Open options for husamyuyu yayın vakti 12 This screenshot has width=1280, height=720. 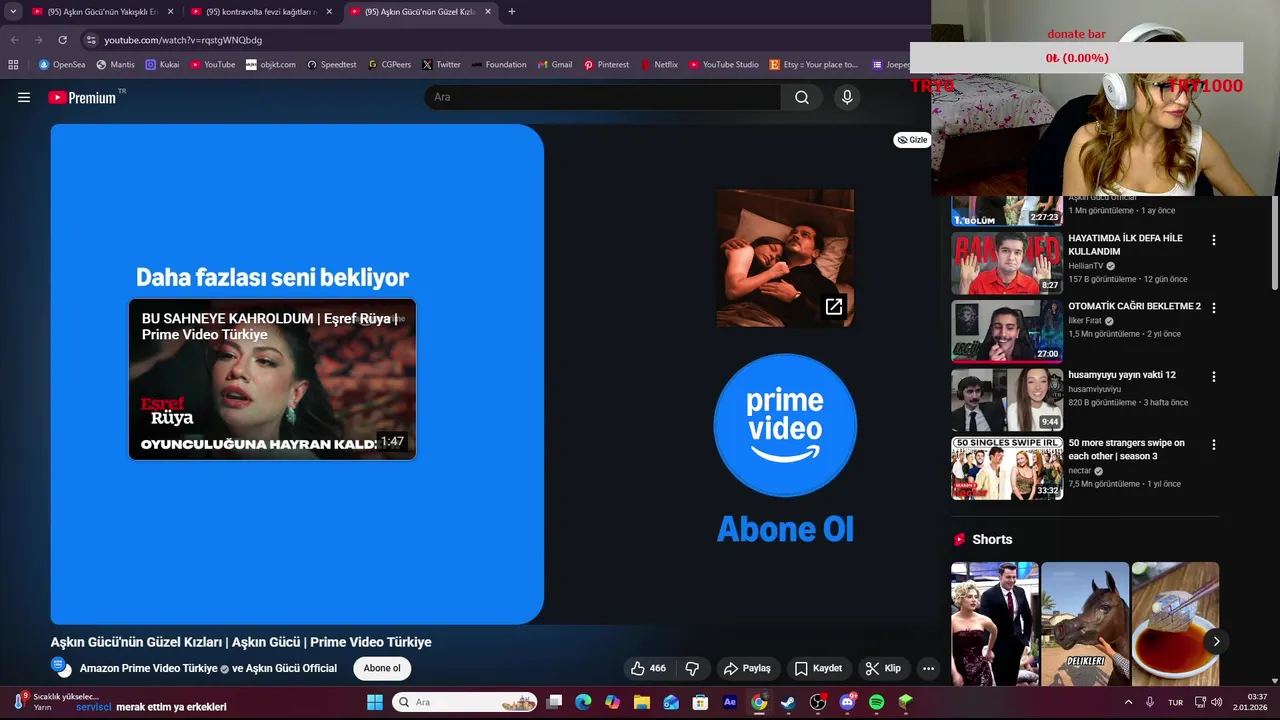click(1214, 377)
